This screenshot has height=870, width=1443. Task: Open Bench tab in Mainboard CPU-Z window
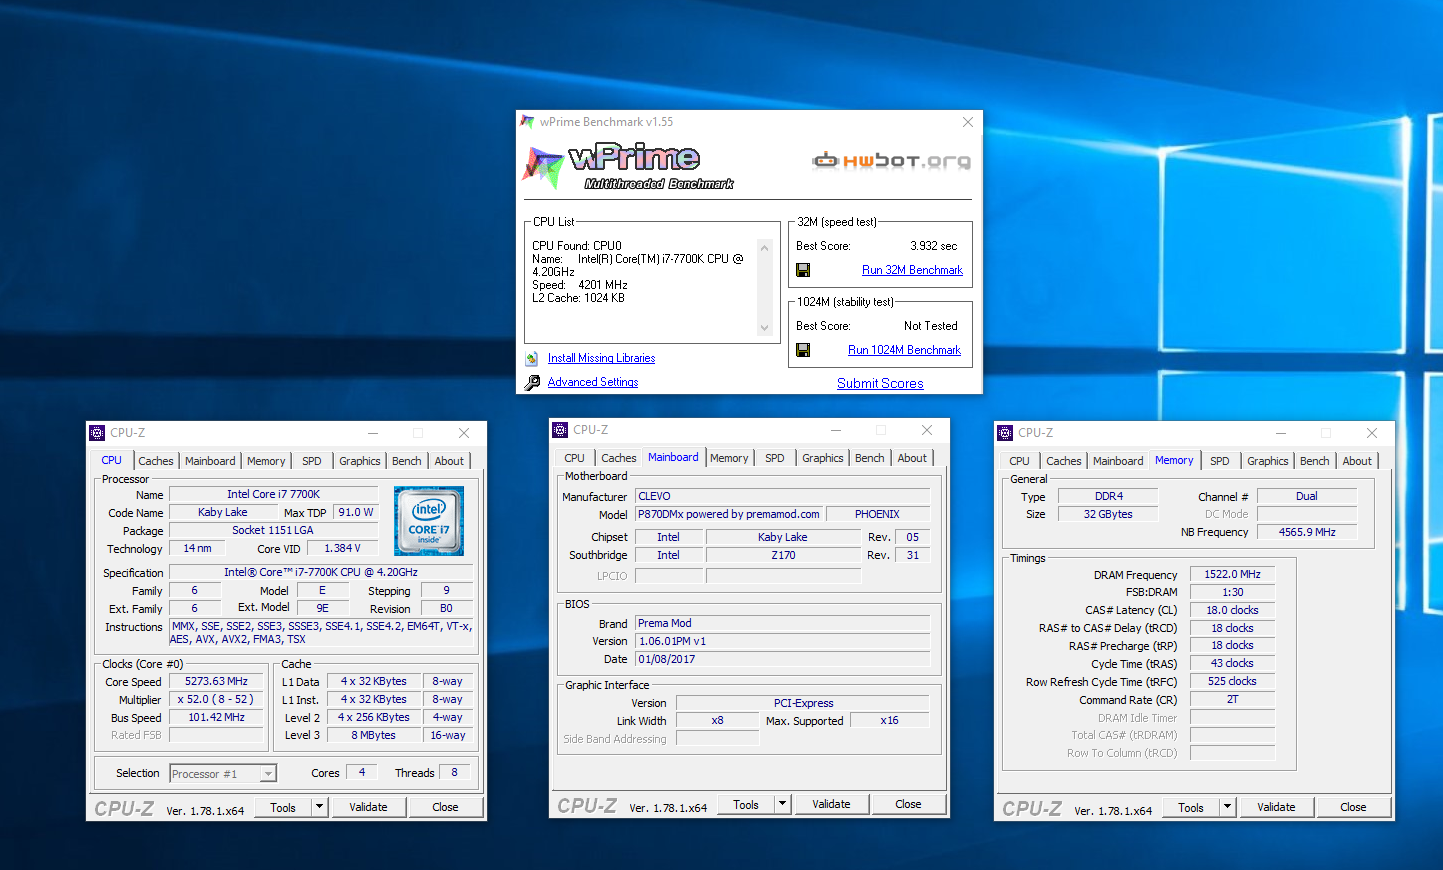coord(869,458)
